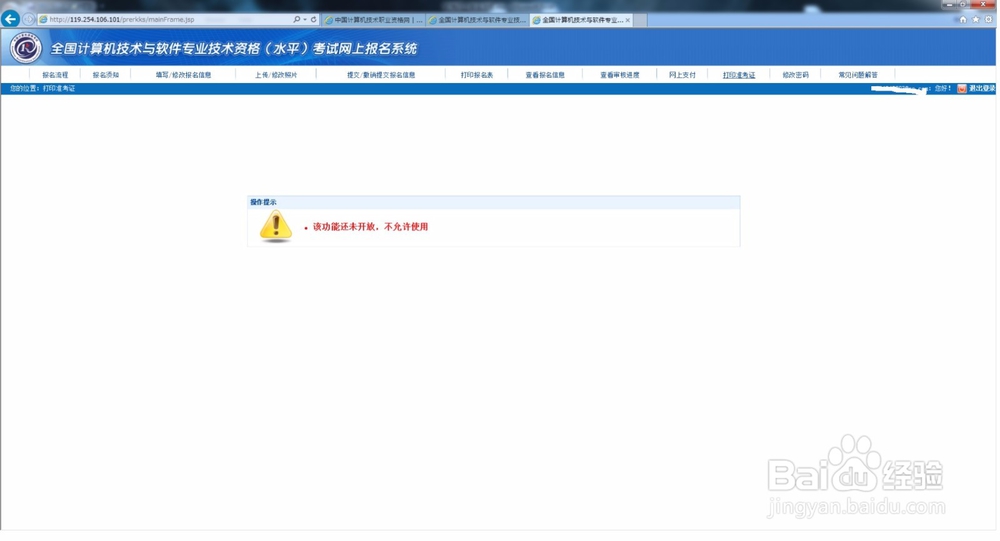Open 提交/撤销提交报名信息 menu item

click(381, 75)
